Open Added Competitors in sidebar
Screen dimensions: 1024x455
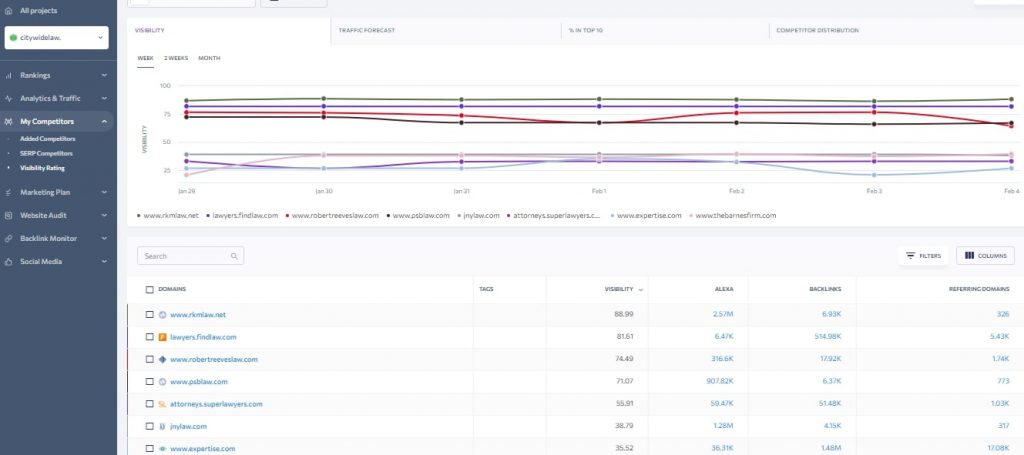48,139
